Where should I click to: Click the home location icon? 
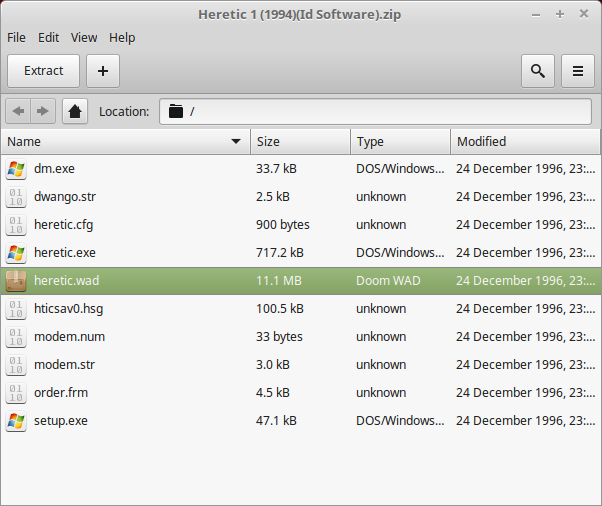pos(75,111)
